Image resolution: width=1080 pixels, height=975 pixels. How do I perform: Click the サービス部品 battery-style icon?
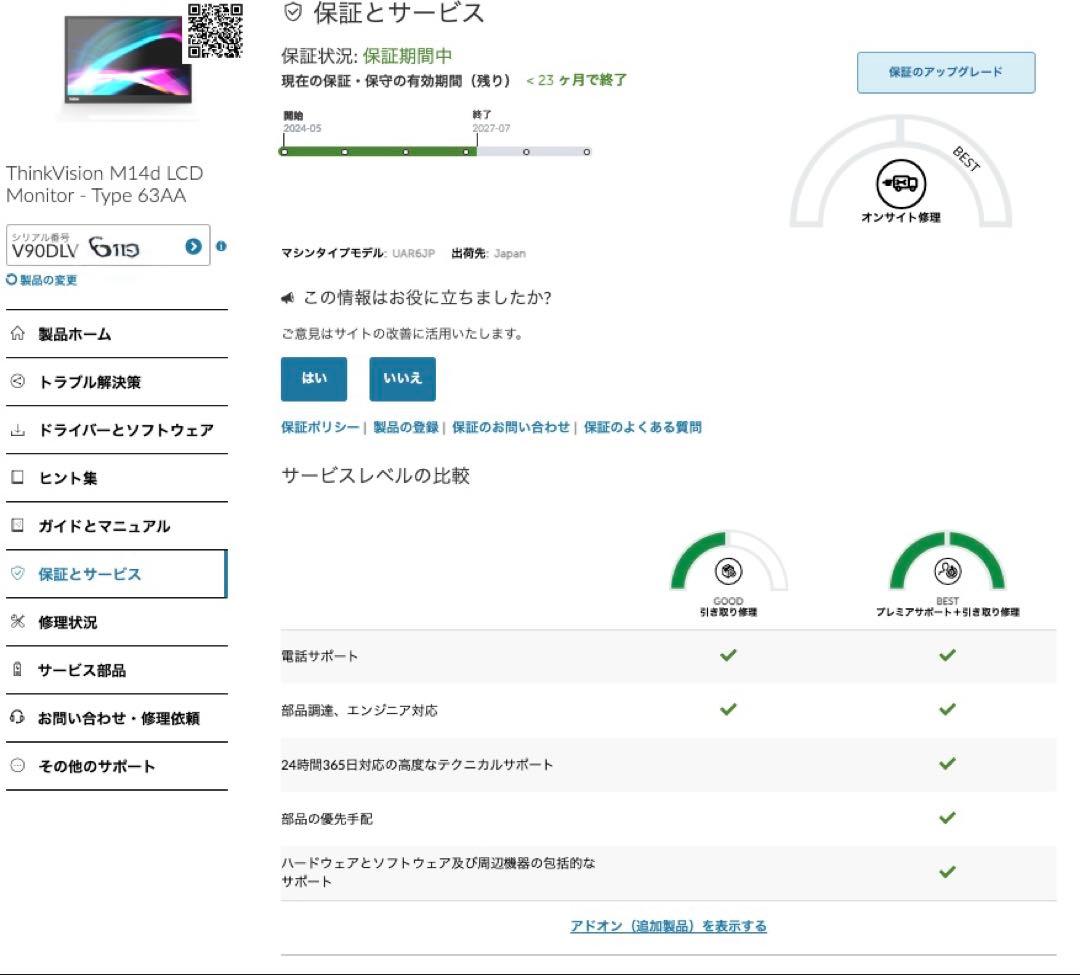pyautogui.click(x=16, y=670)
